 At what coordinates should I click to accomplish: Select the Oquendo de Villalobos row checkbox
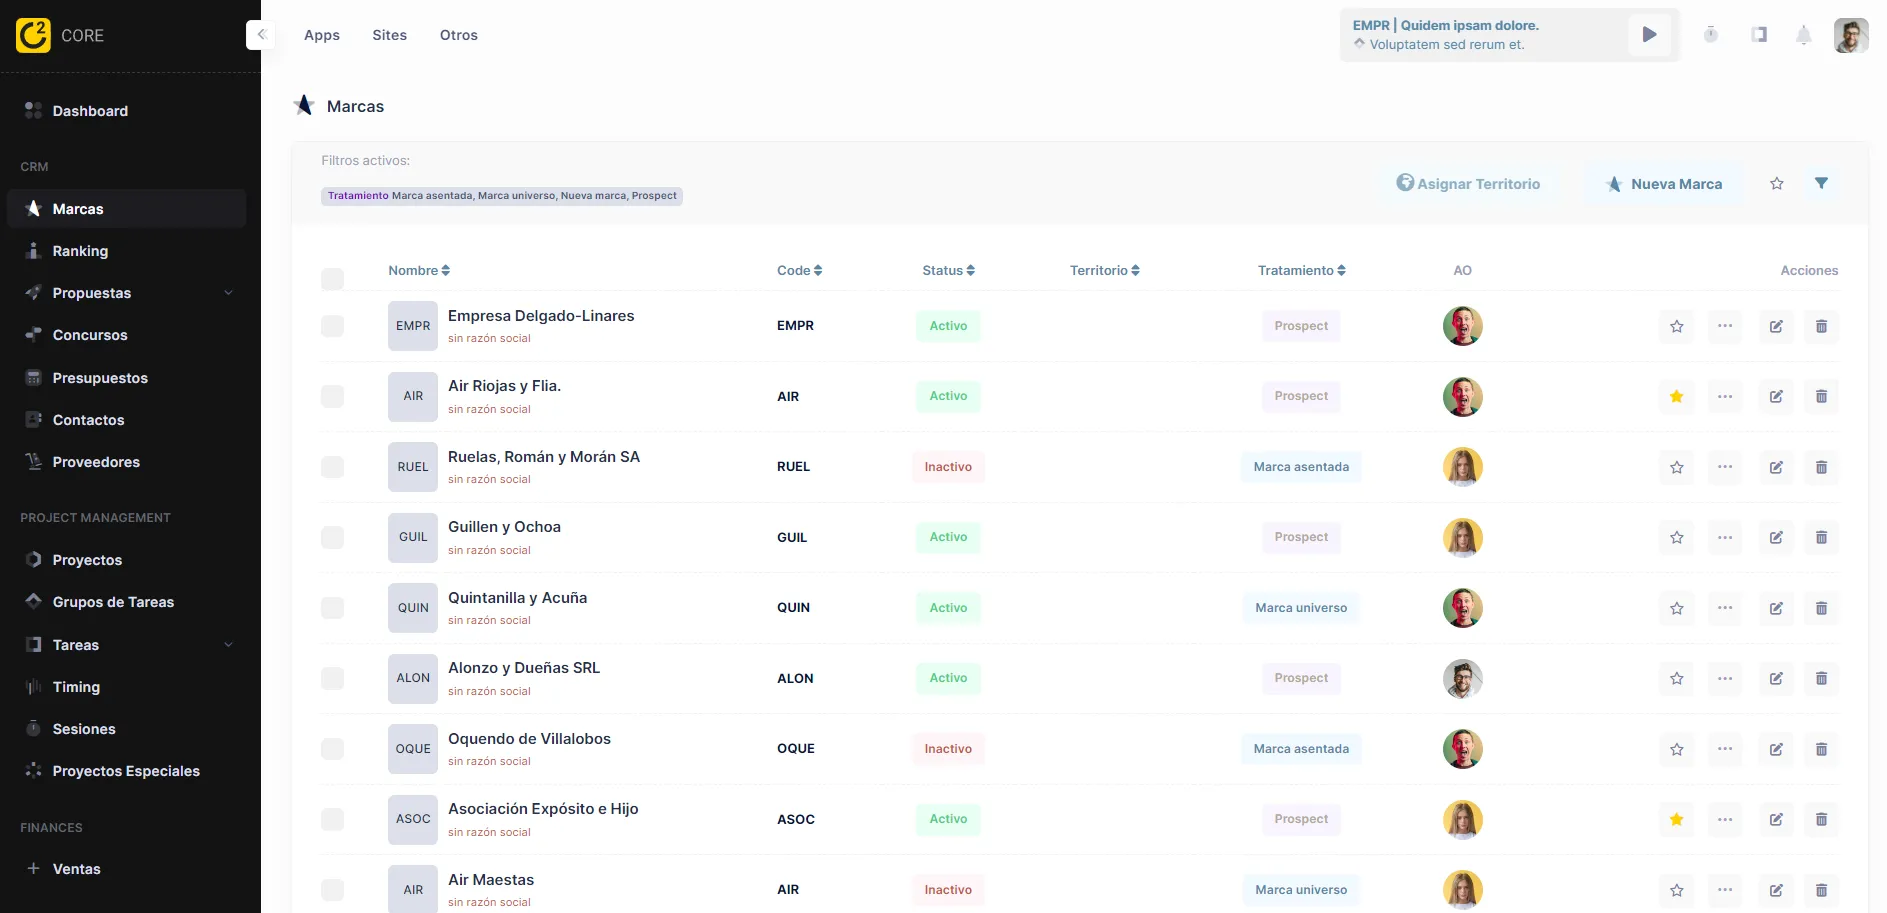(x=333, y=749)
